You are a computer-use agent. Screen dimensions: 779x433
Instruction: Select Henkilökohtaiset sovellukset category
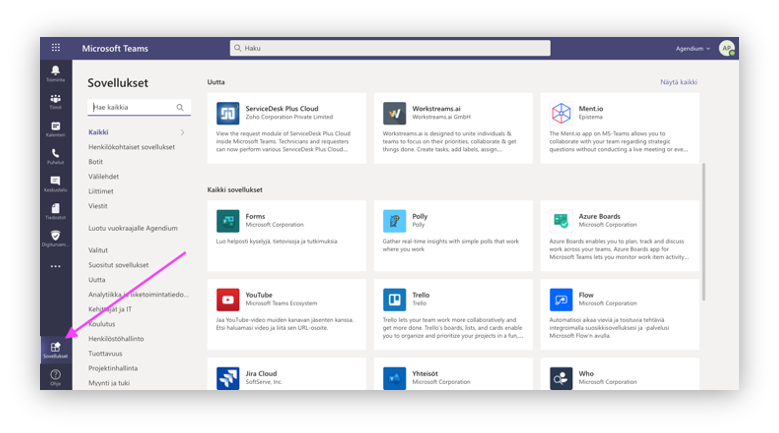[132, 147]
